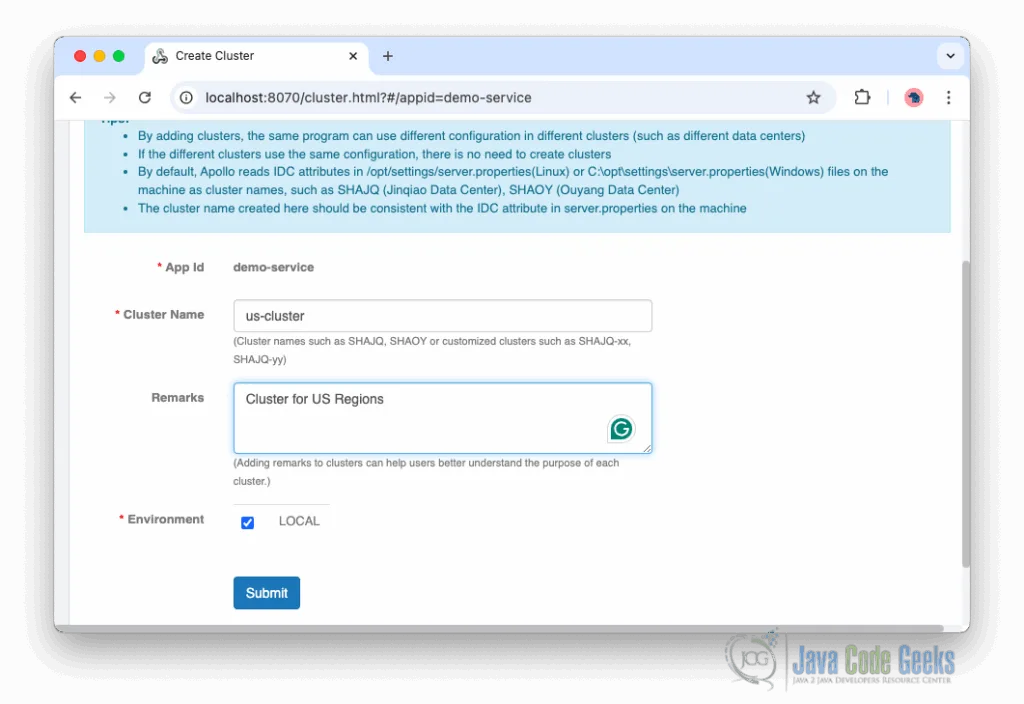Click the demo-service App Id value
The width and height of the screenshot is (1024, 704).
(274, 267)
